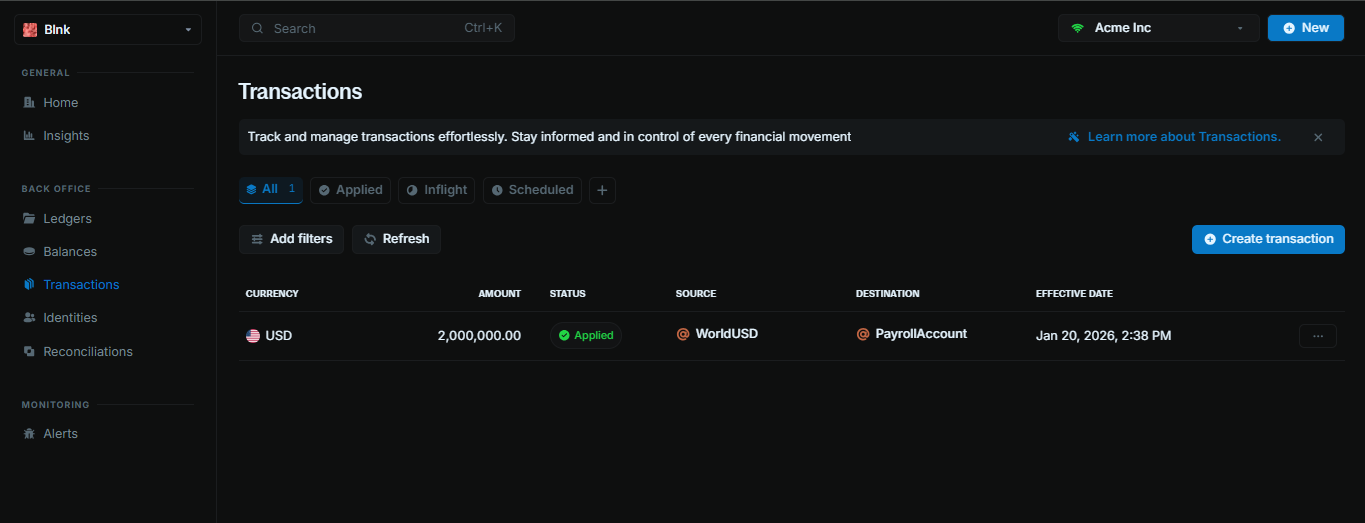Click the US flag currency icon

pyautogui.click(x=253, y=336)
